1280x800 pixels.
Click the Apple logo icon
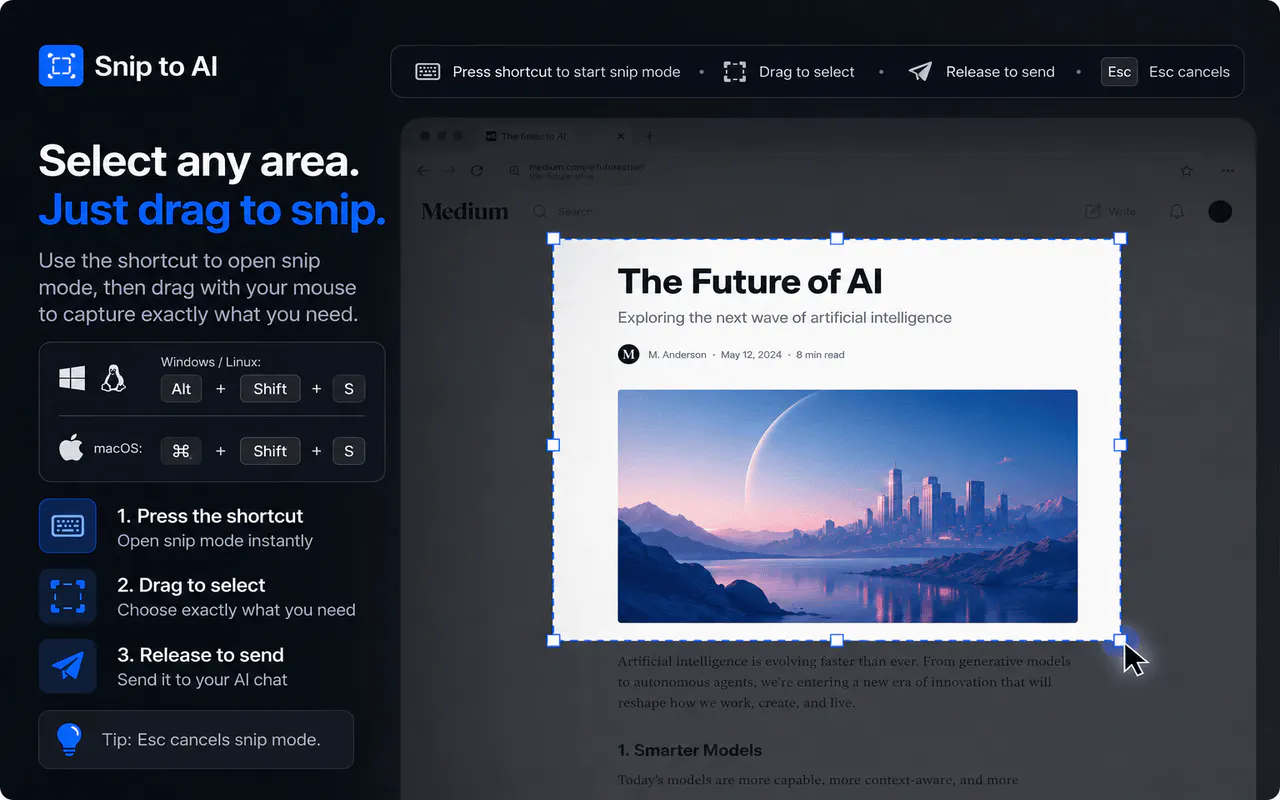71,448
